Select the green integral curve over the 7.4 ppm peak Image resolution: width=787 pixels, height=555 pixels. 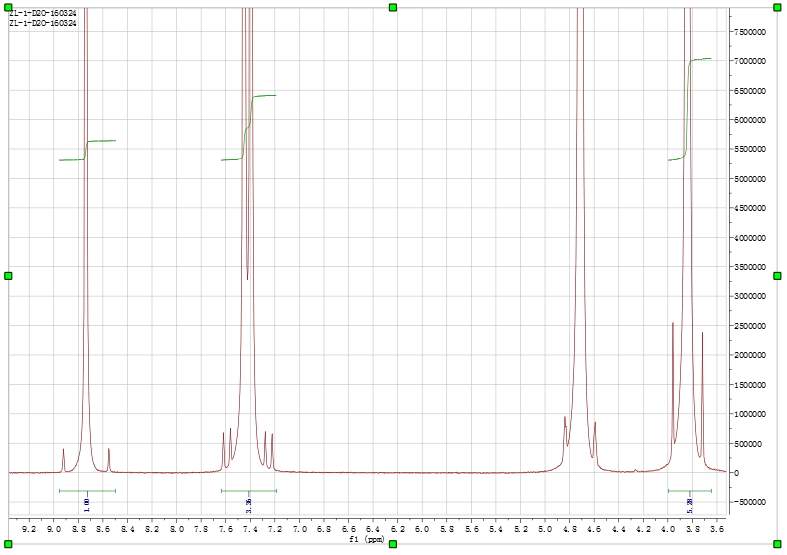[248, 127]
